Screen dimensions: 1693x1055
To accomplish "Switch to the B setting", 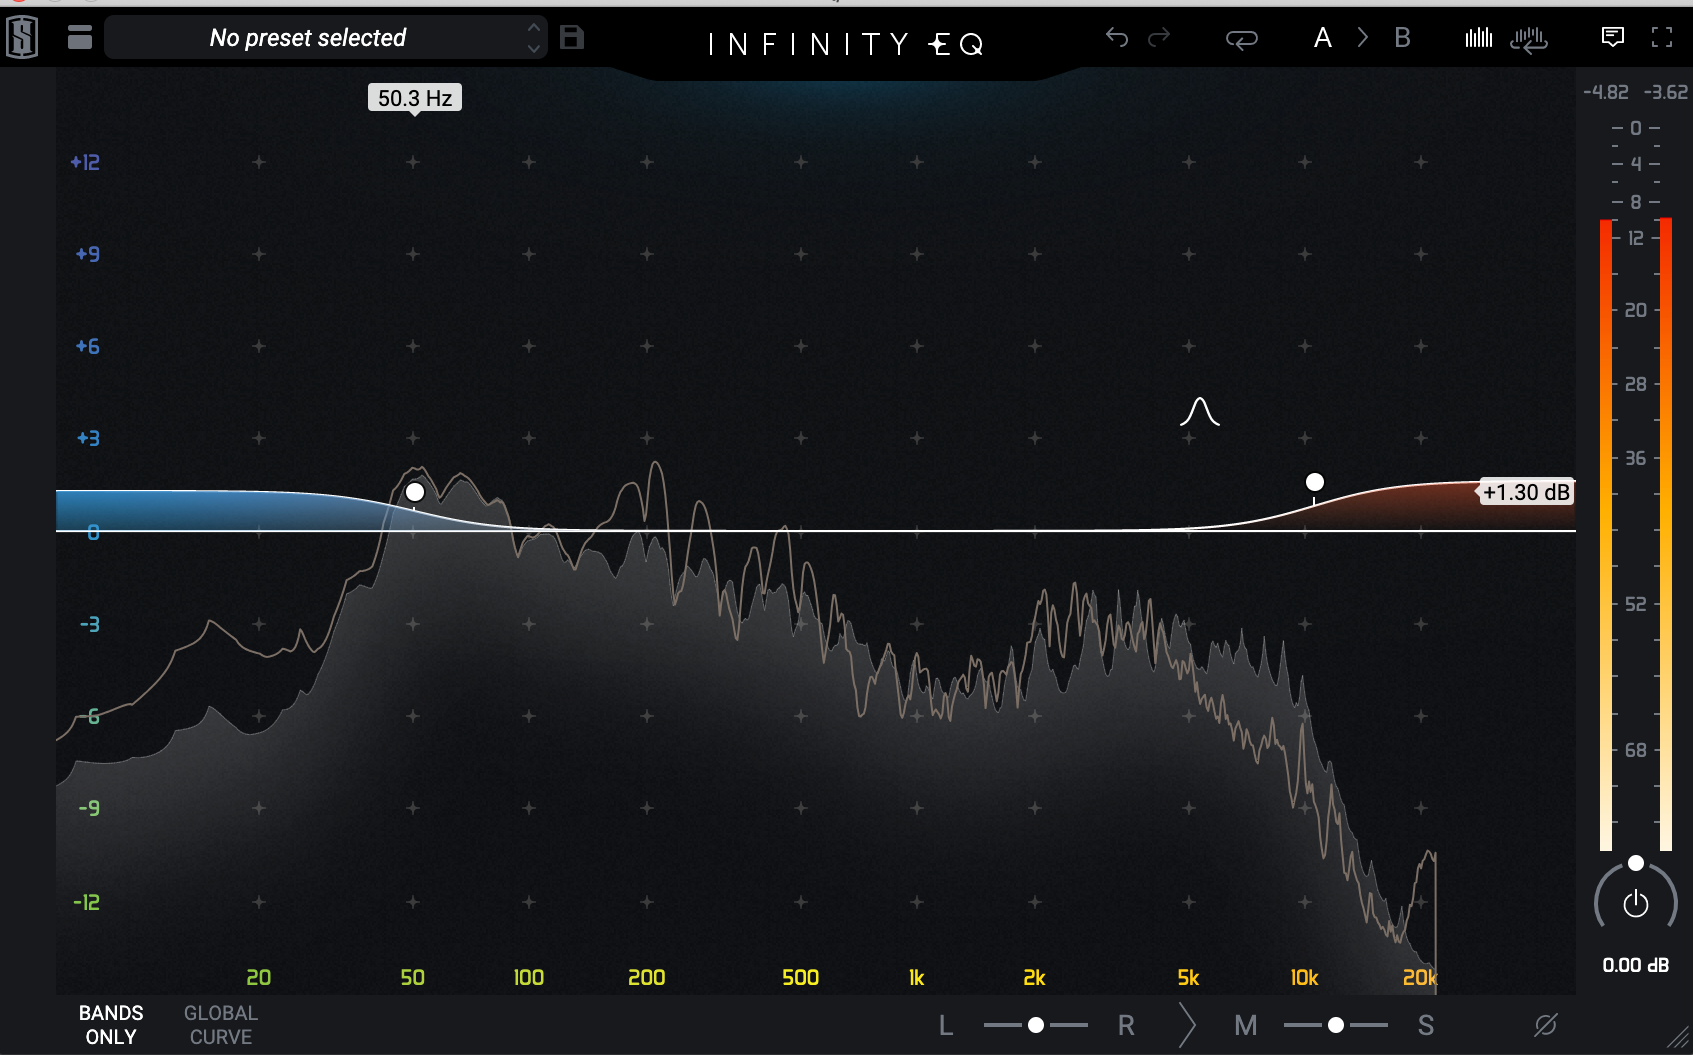I will pos(1403,38).
